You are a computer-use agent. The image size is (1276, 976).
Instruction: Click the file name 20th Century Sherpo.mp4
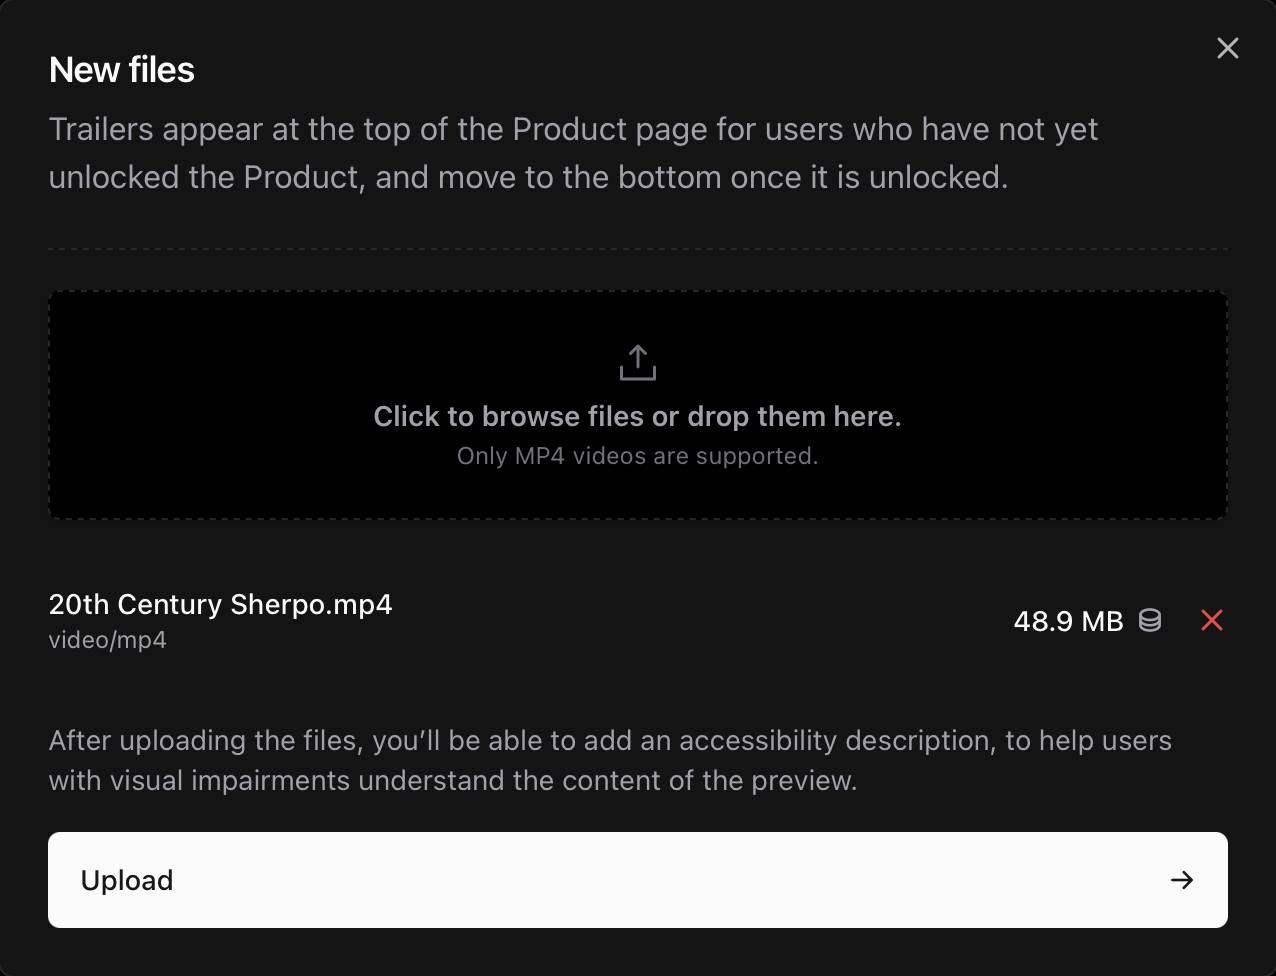pyautogui.click(x=220, y=604)
